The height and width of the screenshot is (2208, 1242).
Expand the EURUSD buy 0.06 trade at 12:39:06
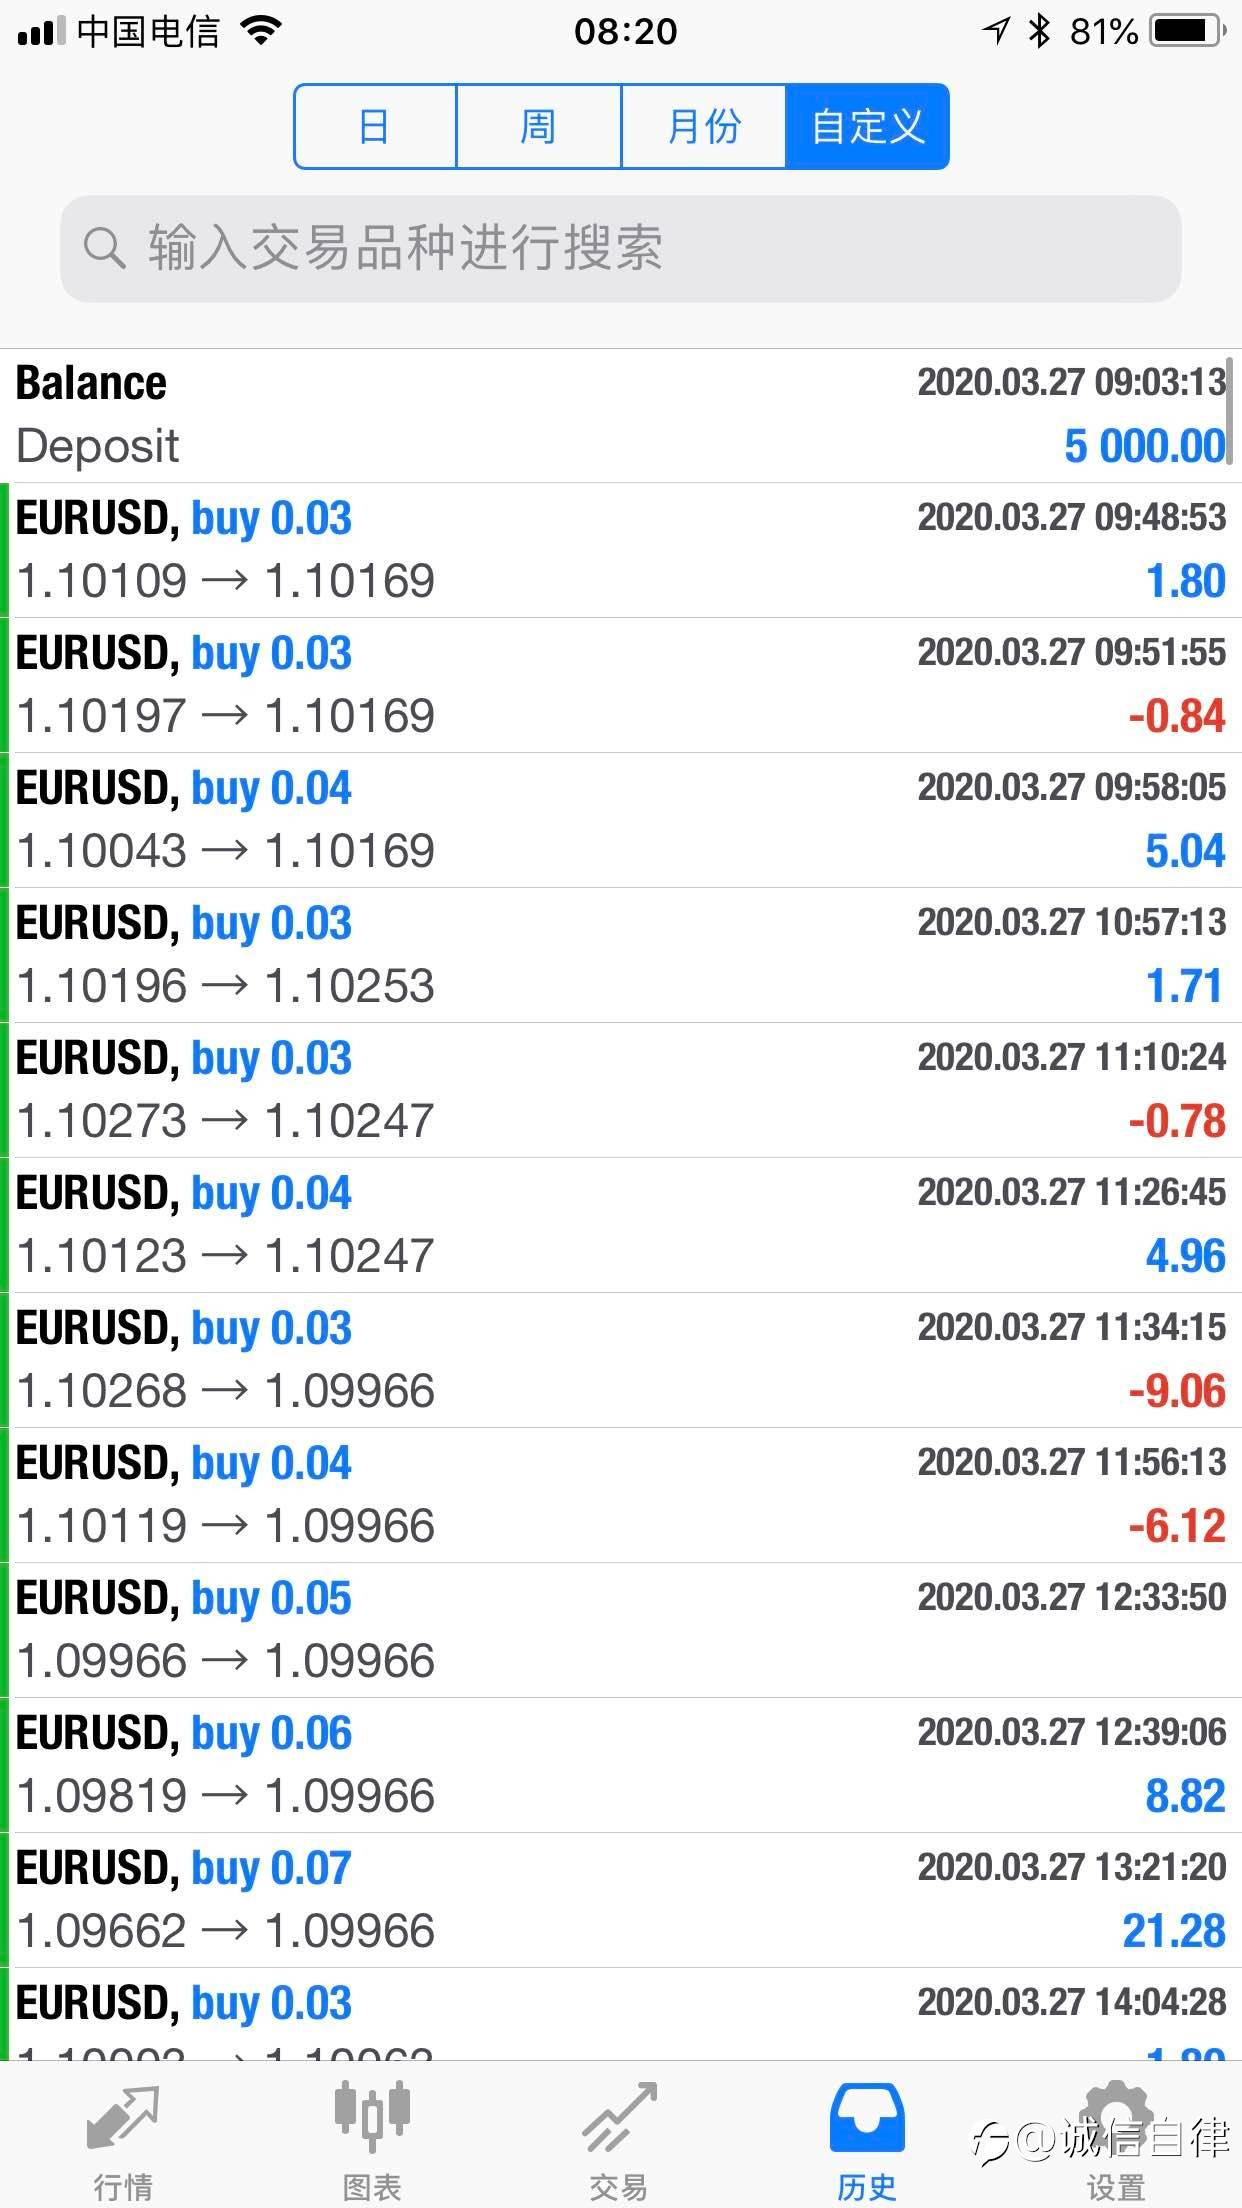620,1764
